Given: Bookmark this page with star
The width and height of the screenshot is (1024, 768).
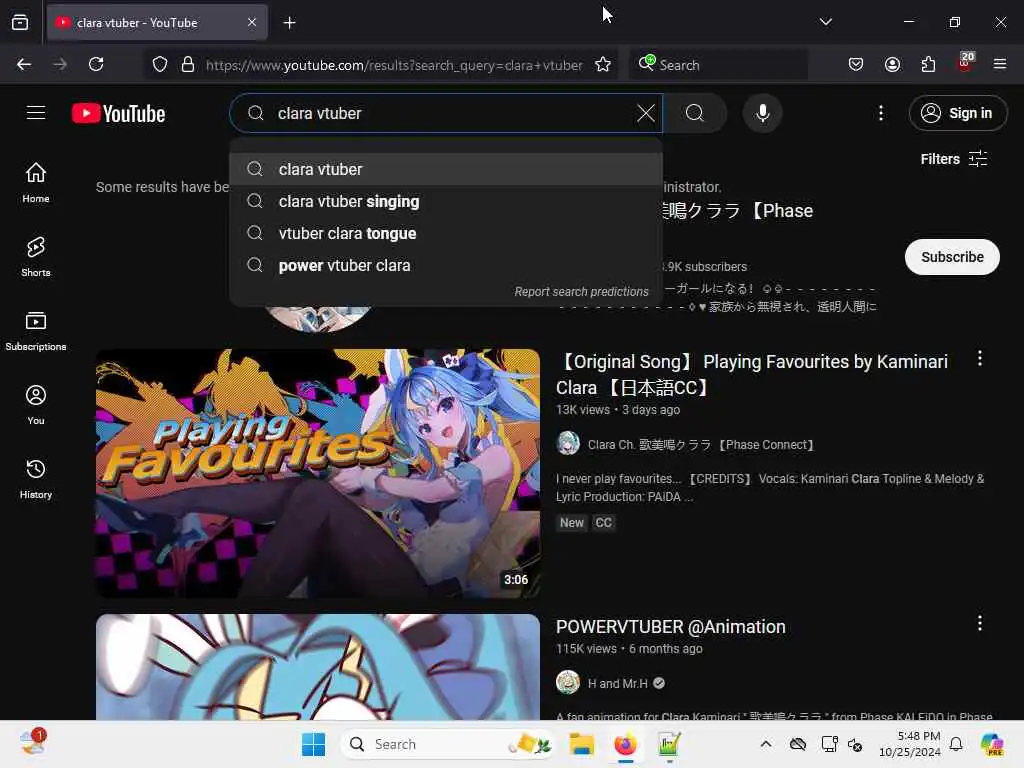Looking at the screenshot, I should pyautogui.click(x=603, y=64).
